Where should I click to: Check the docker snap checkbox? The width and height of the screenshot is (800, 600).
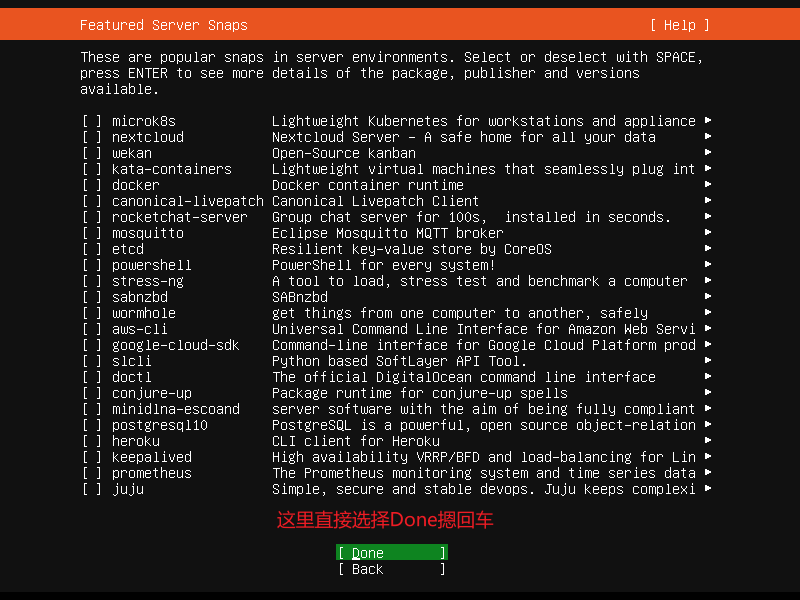[92, 185]
